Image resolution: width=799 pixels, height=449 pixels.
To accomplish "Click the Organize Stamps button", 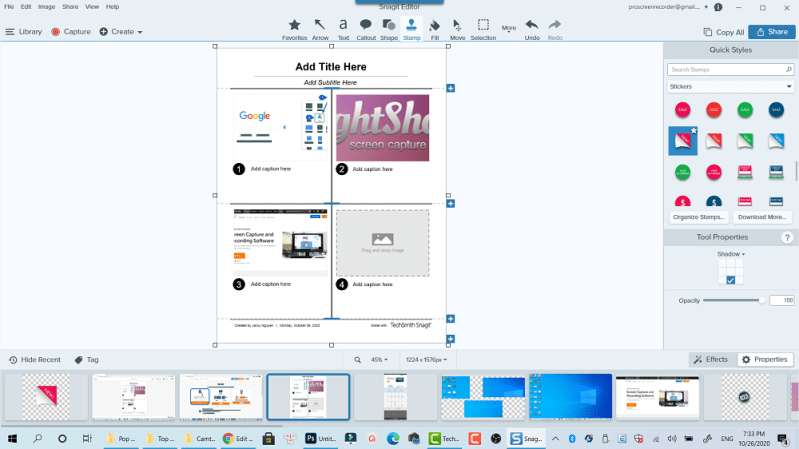I will (x=698, y=217).
